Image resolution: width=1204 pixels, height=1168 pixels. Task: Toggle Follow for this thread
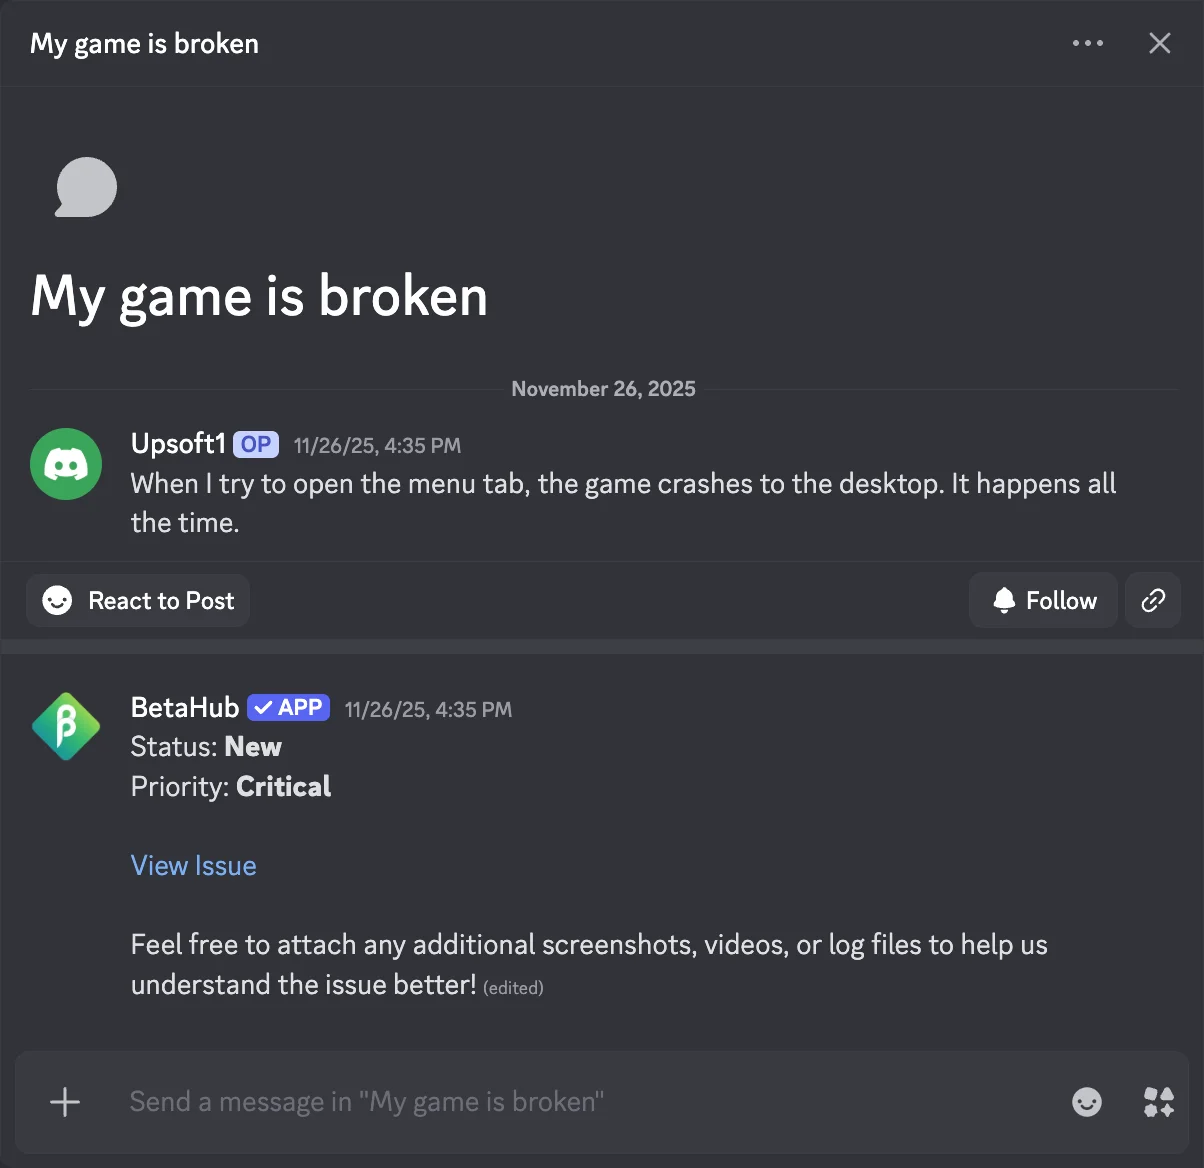click(x=1043, y=600)
